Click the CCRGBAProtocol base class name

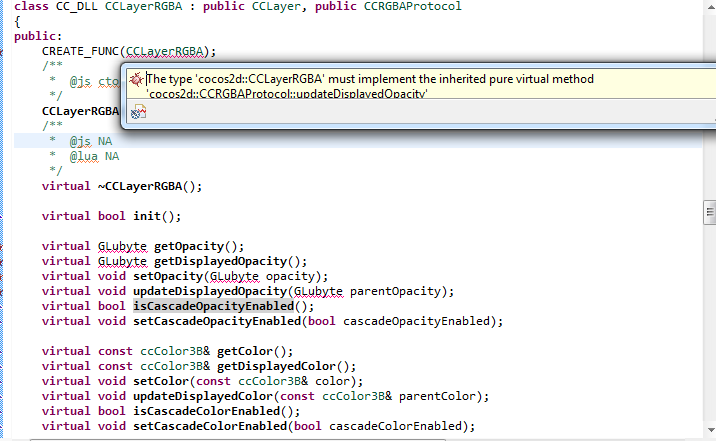413,6
